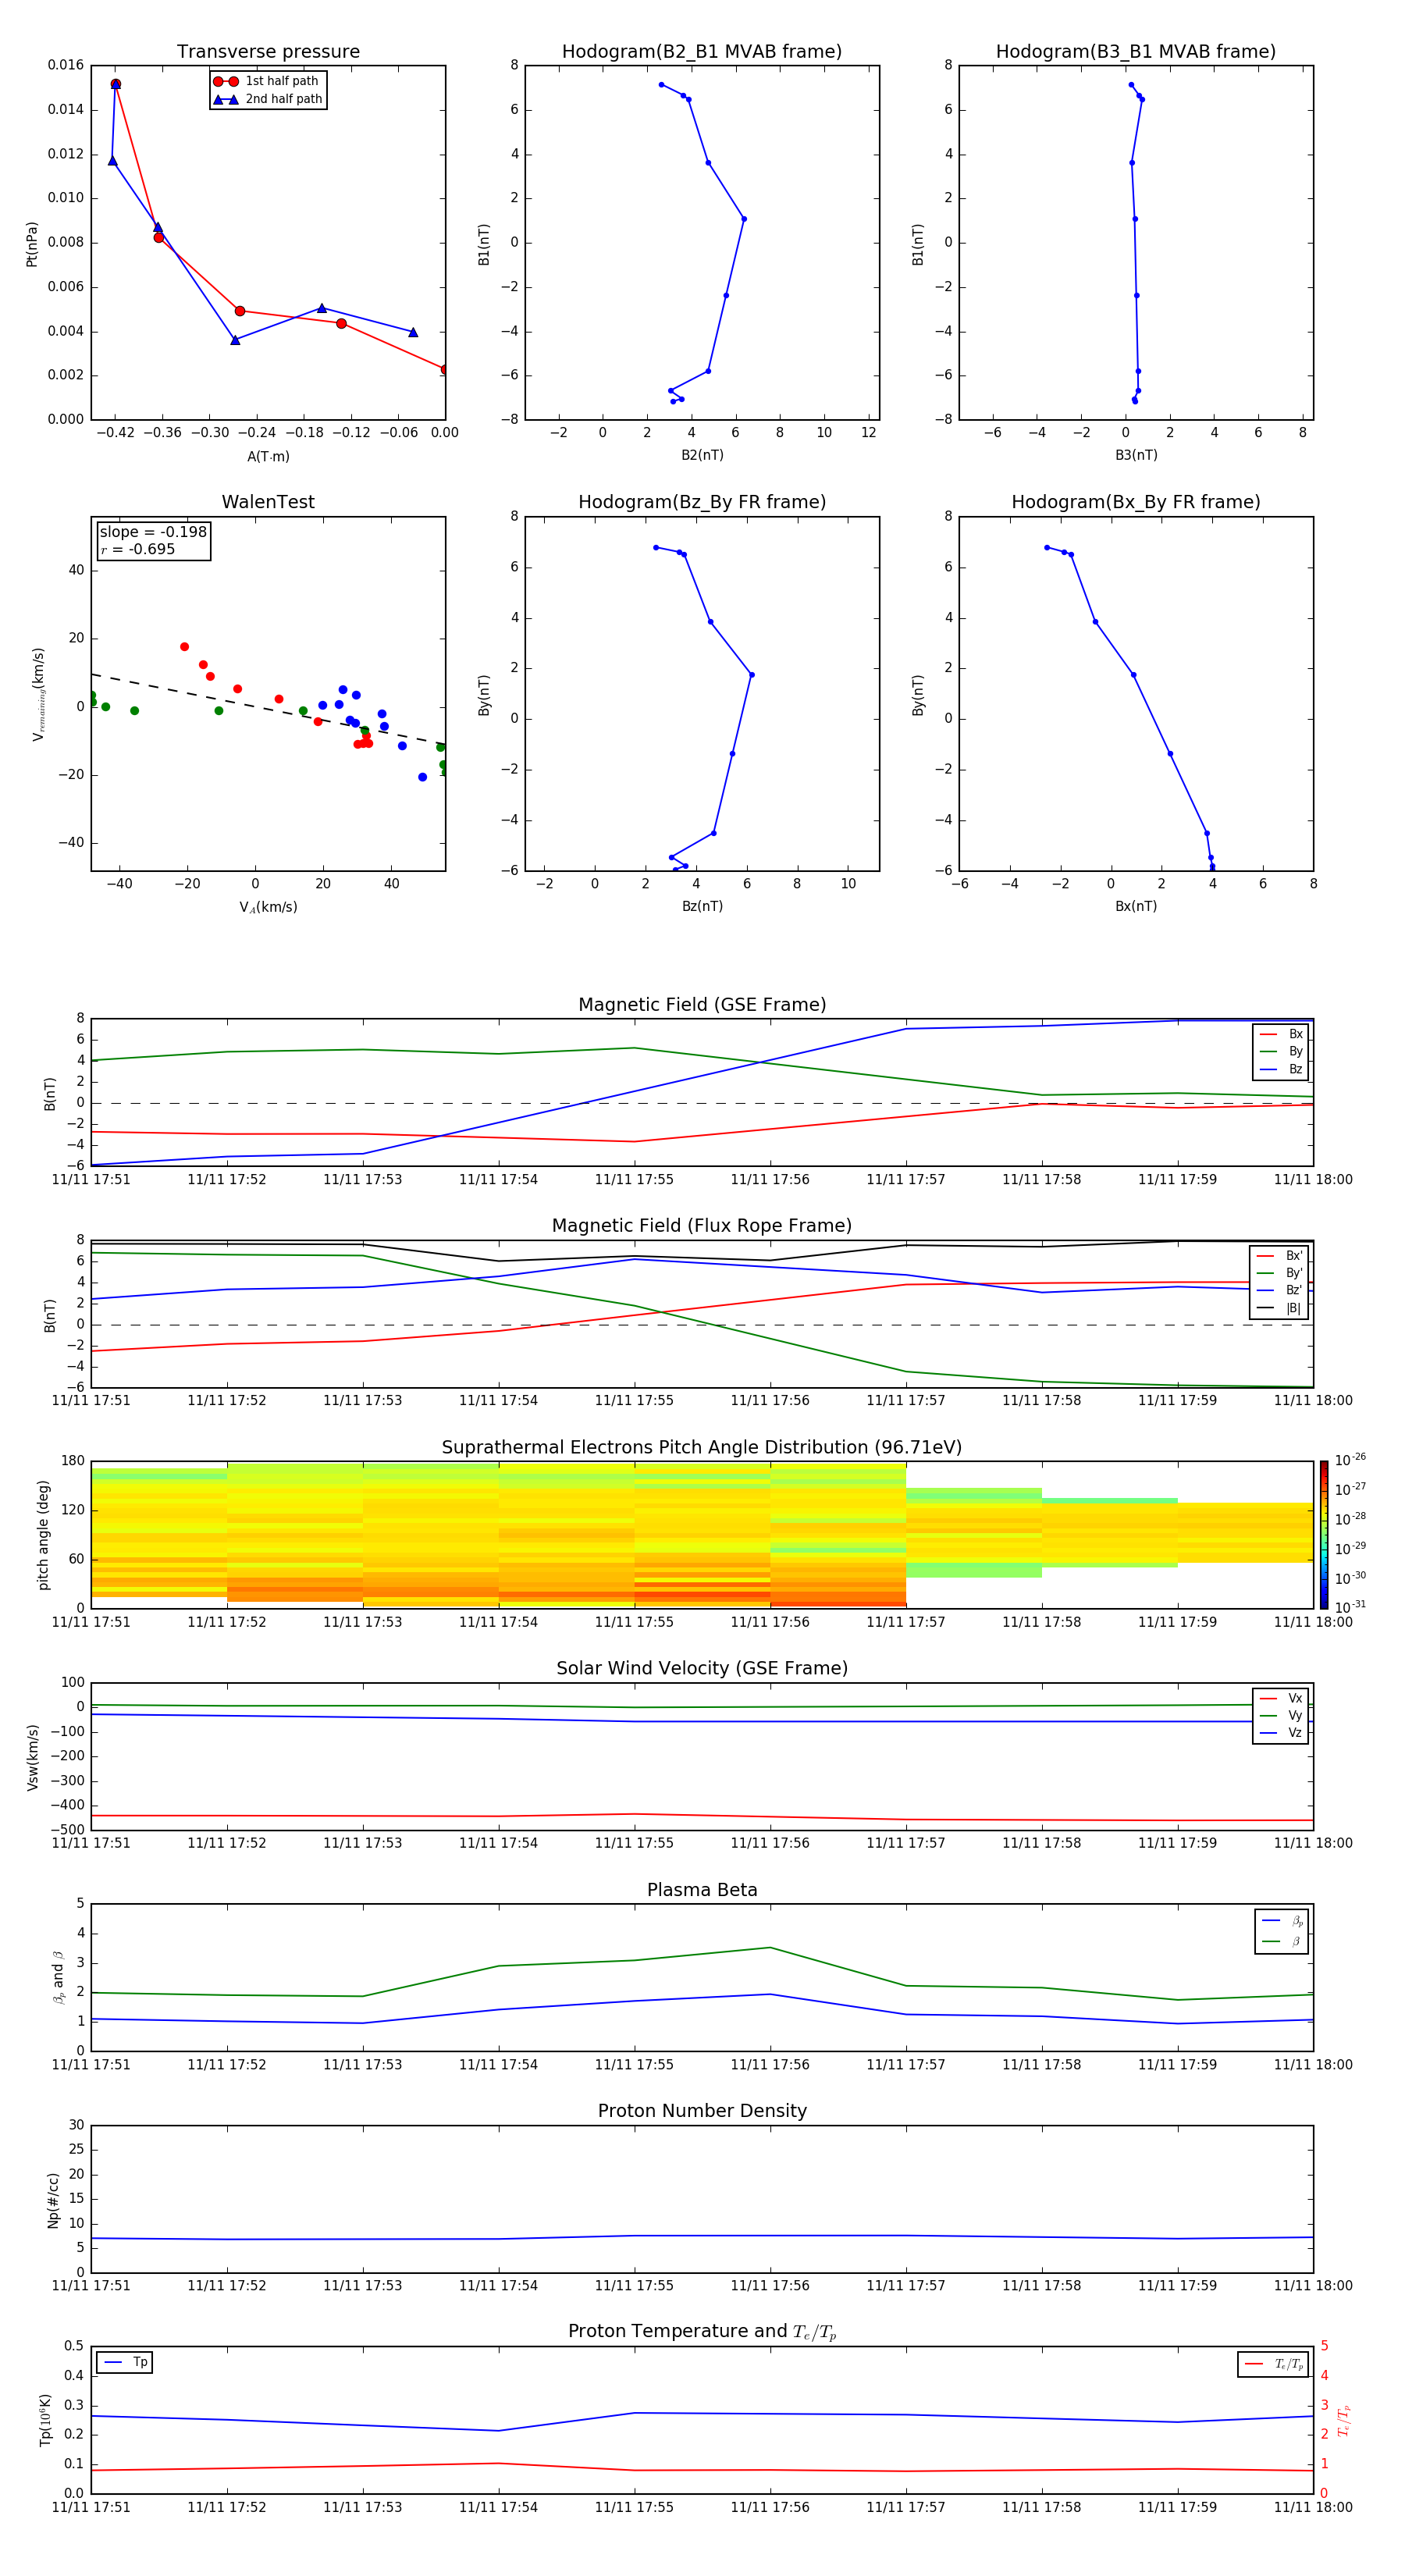
Task: Click the '|B|' legend entry
Action: 1280,1309
